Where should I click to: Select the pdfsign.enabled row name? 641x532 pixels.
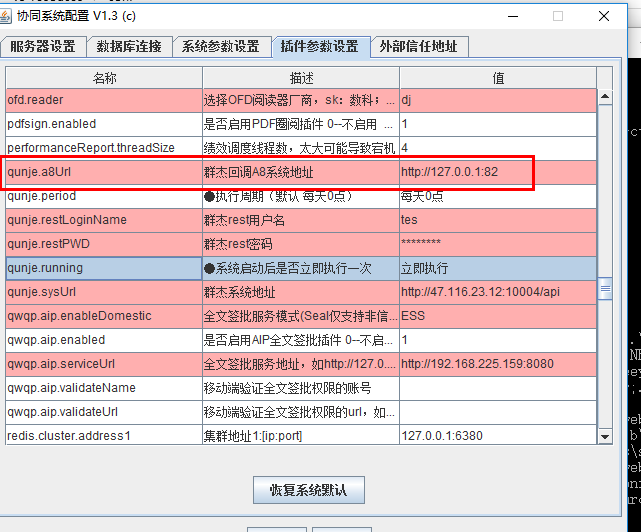coord(104,124)
